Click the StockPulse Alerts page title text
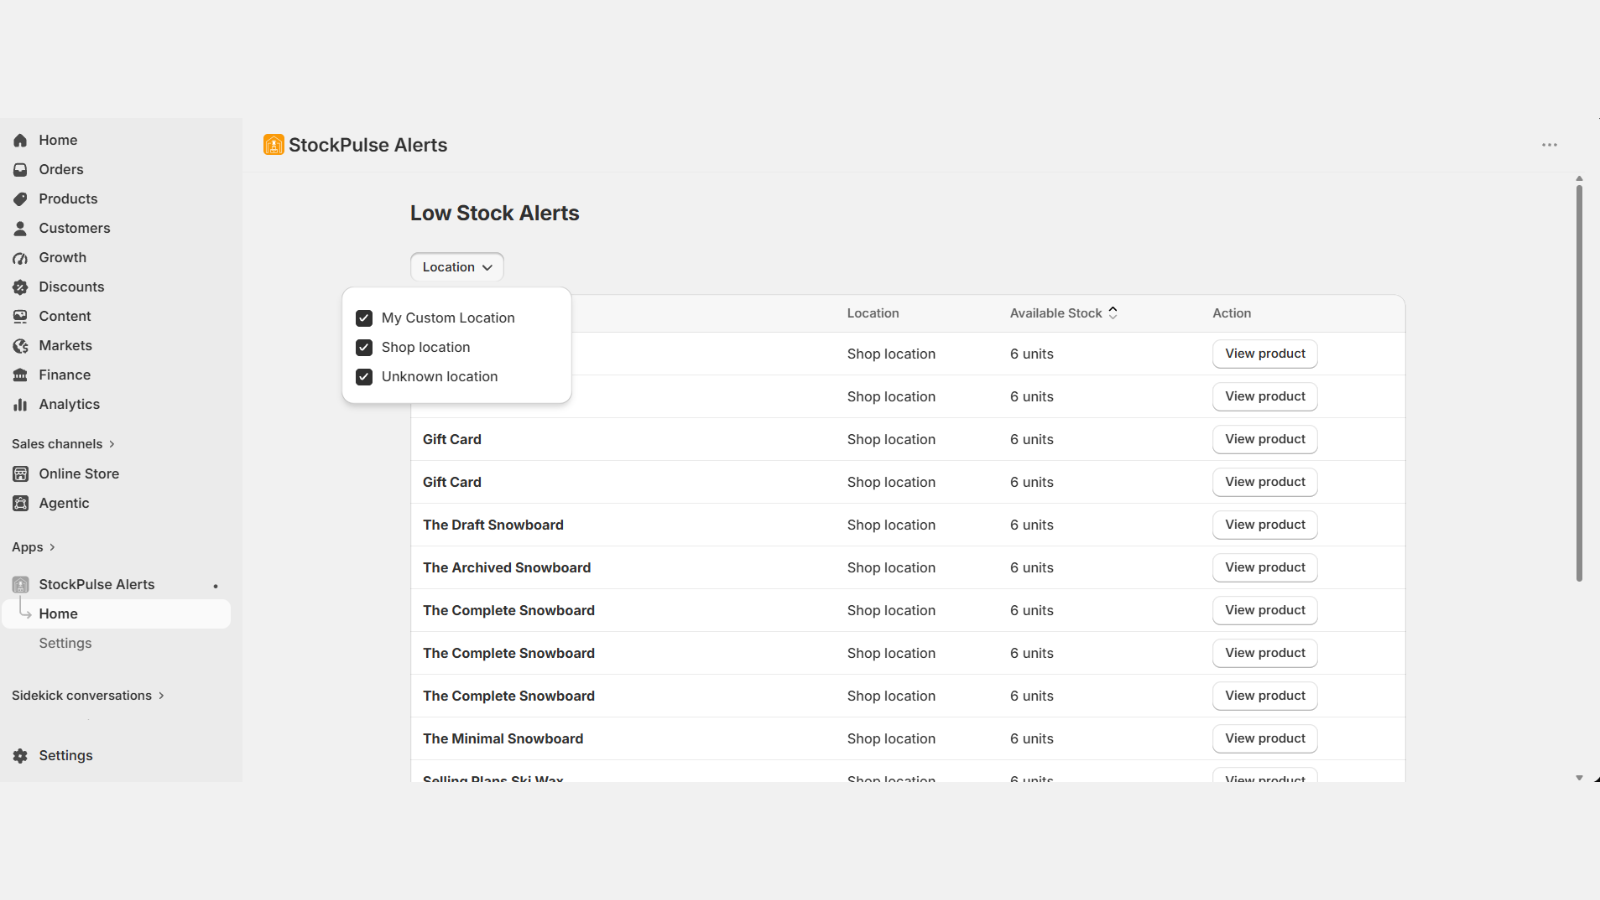1600x900 pixels. [368, 145]
